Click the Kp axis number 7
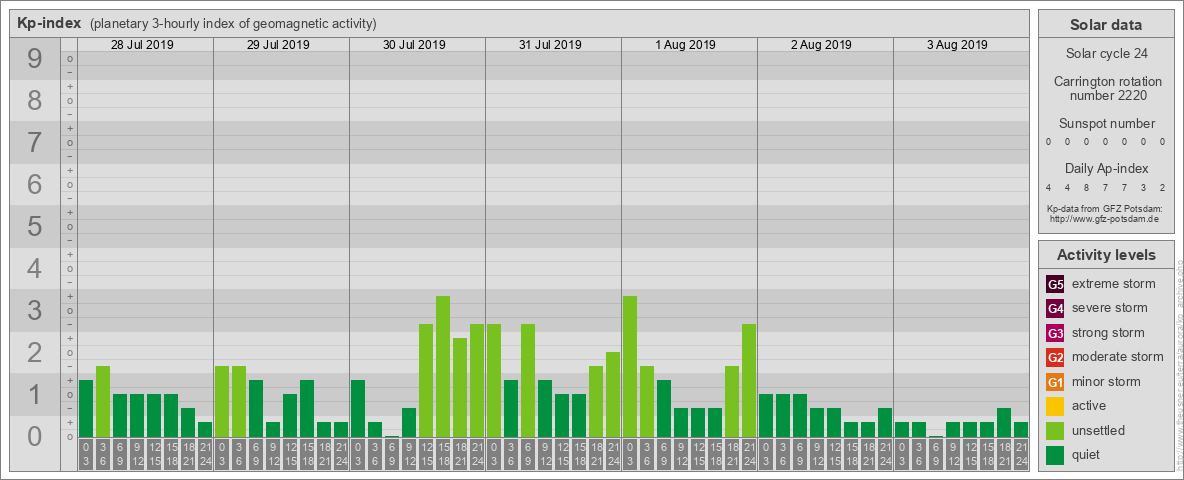Viewport: 1184px width, 480px height. coord(35,143)
